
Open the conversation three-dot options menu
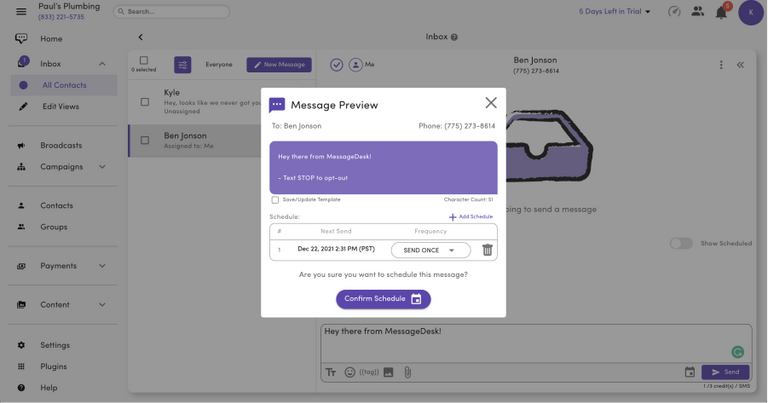click(721, 65)
